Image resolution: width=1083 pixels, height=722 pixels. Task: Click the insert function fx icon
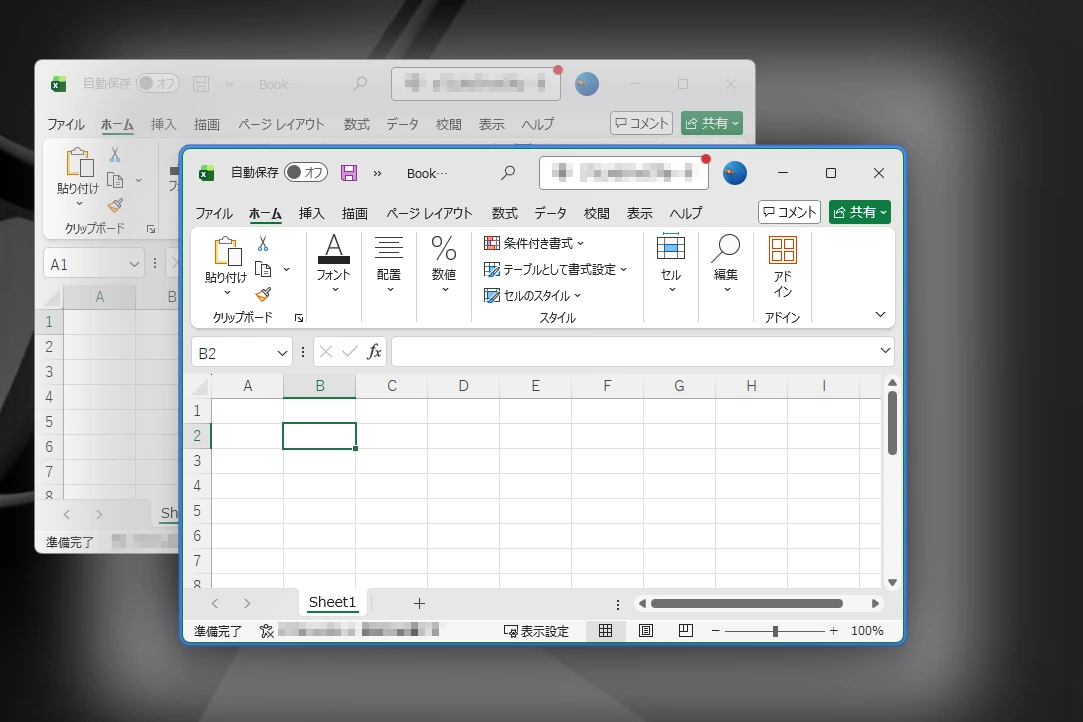374,352
